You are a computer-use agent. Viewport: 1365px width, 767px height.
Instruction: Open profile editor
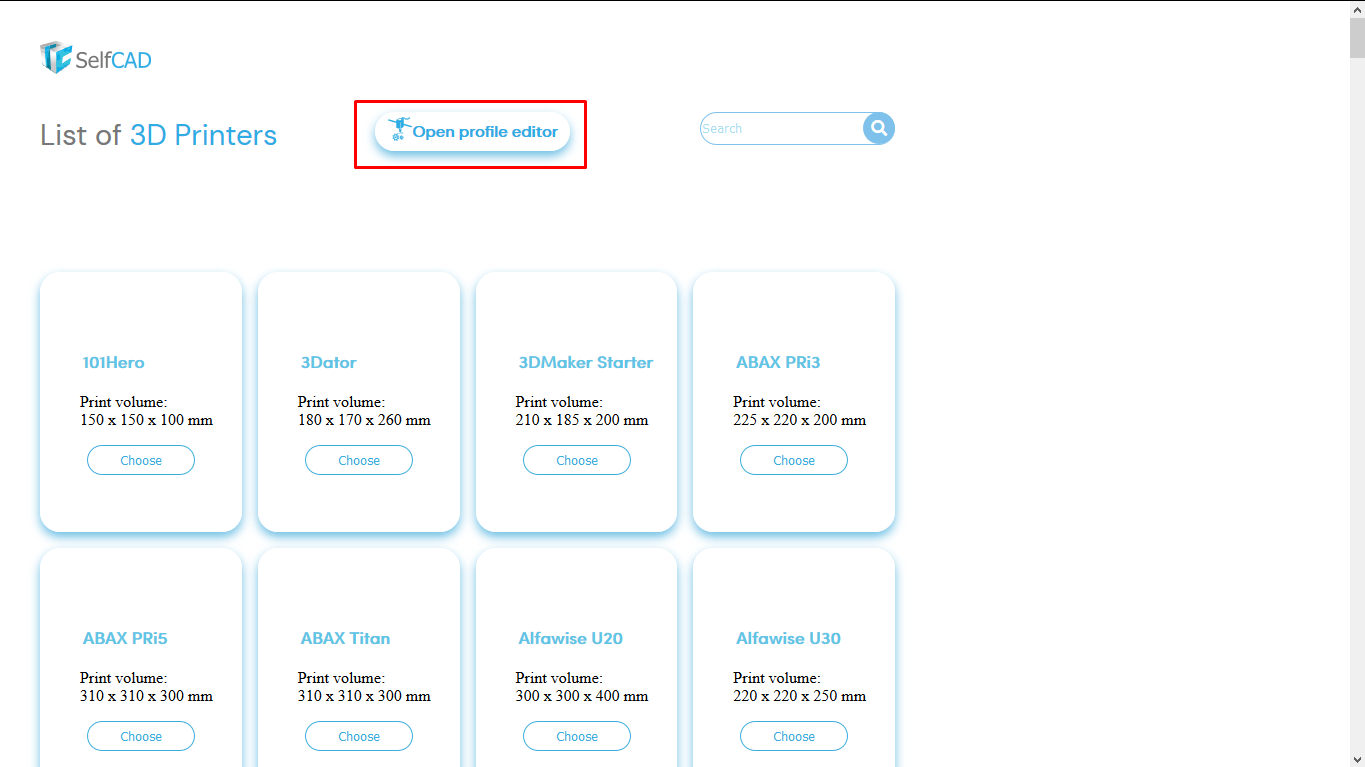point(472,132)
